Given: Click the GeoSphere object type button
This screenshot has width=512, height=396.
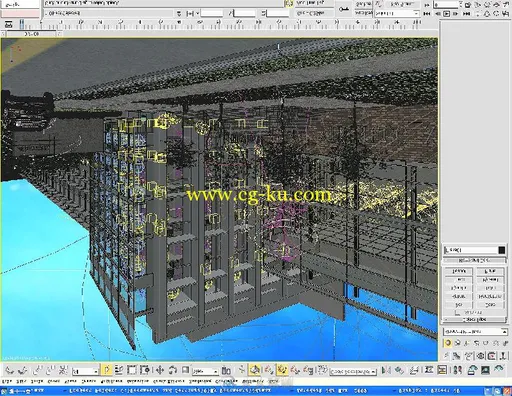Looking at the screenshot, I should click(490, 296).
